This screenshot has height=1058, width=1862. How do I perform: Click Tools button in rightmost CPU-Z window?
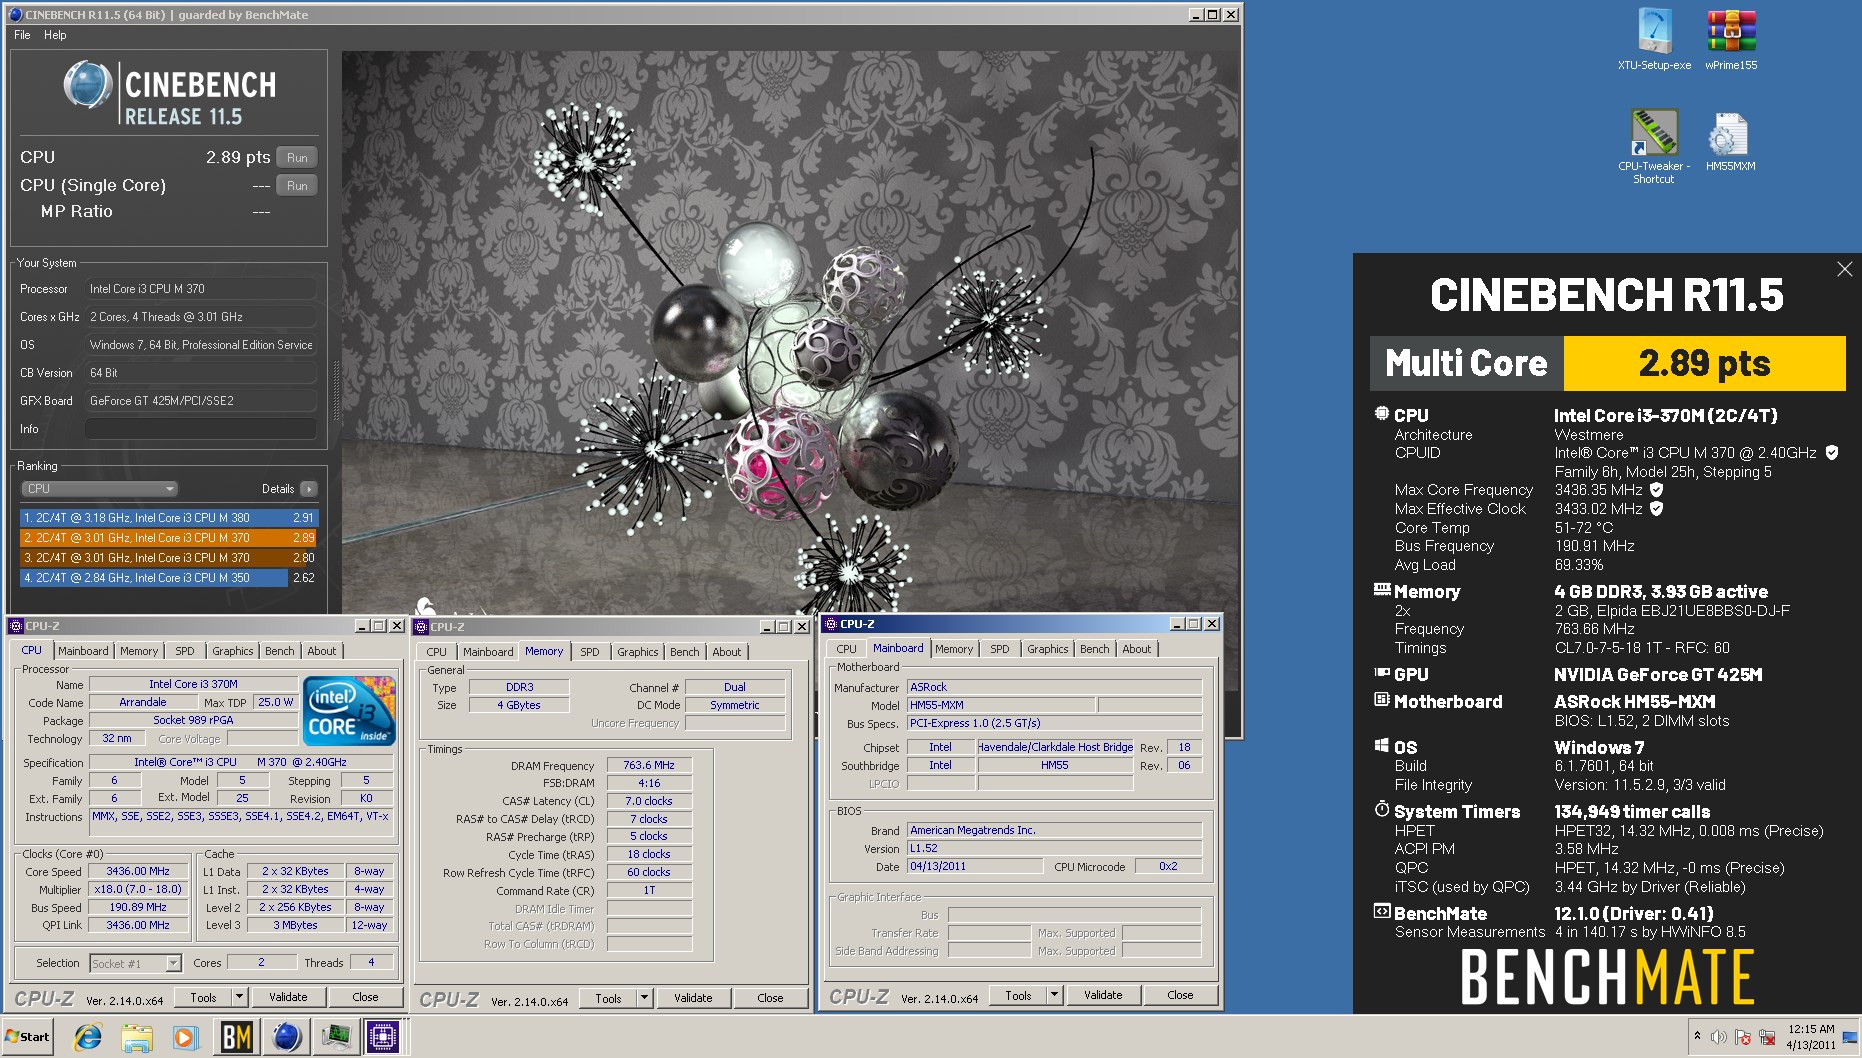[1018, 995]
